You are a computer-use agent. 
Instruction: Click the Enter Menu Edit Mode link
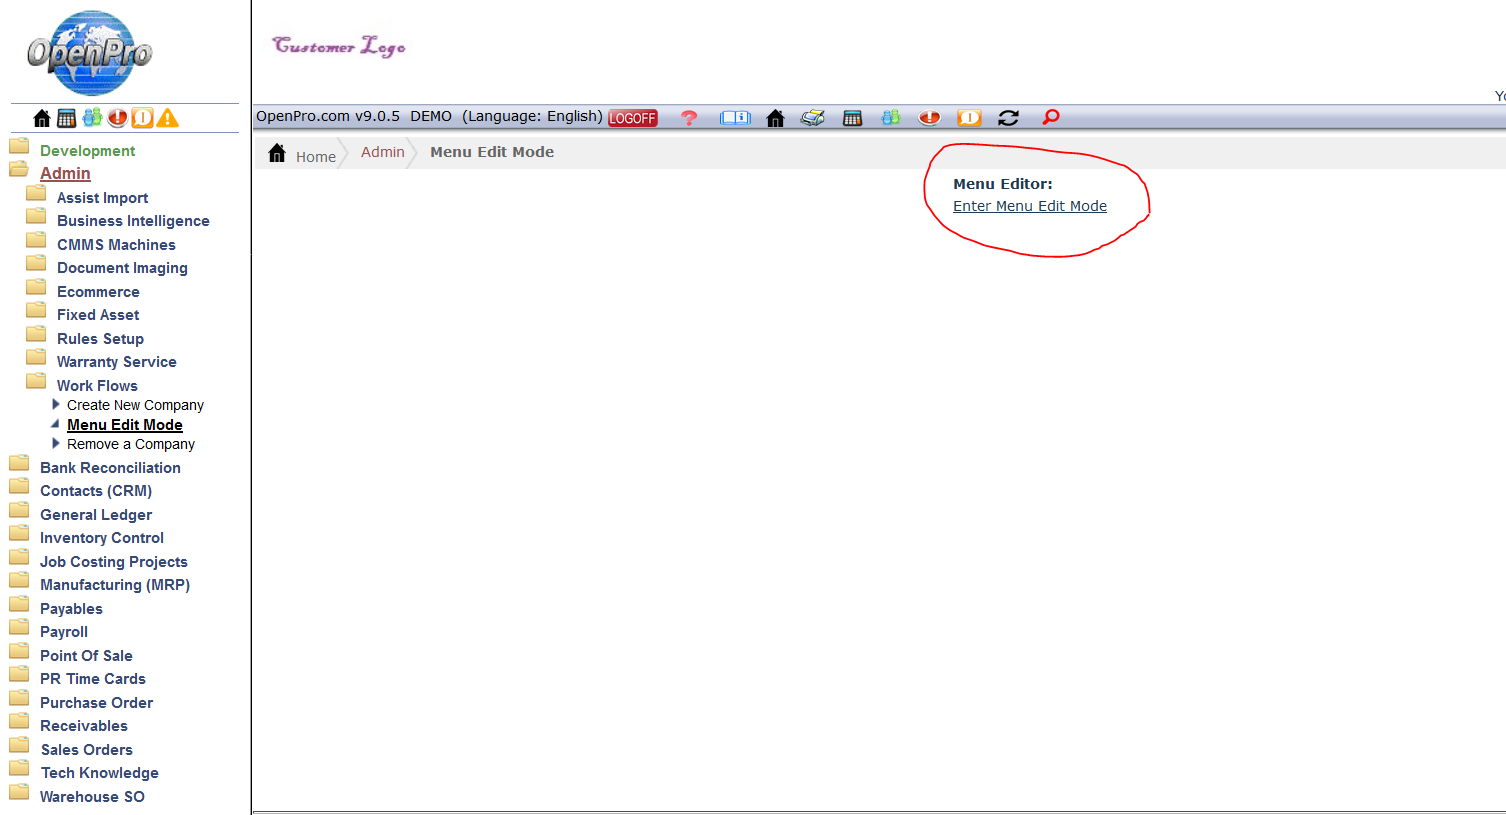[x=1029, y=206]
